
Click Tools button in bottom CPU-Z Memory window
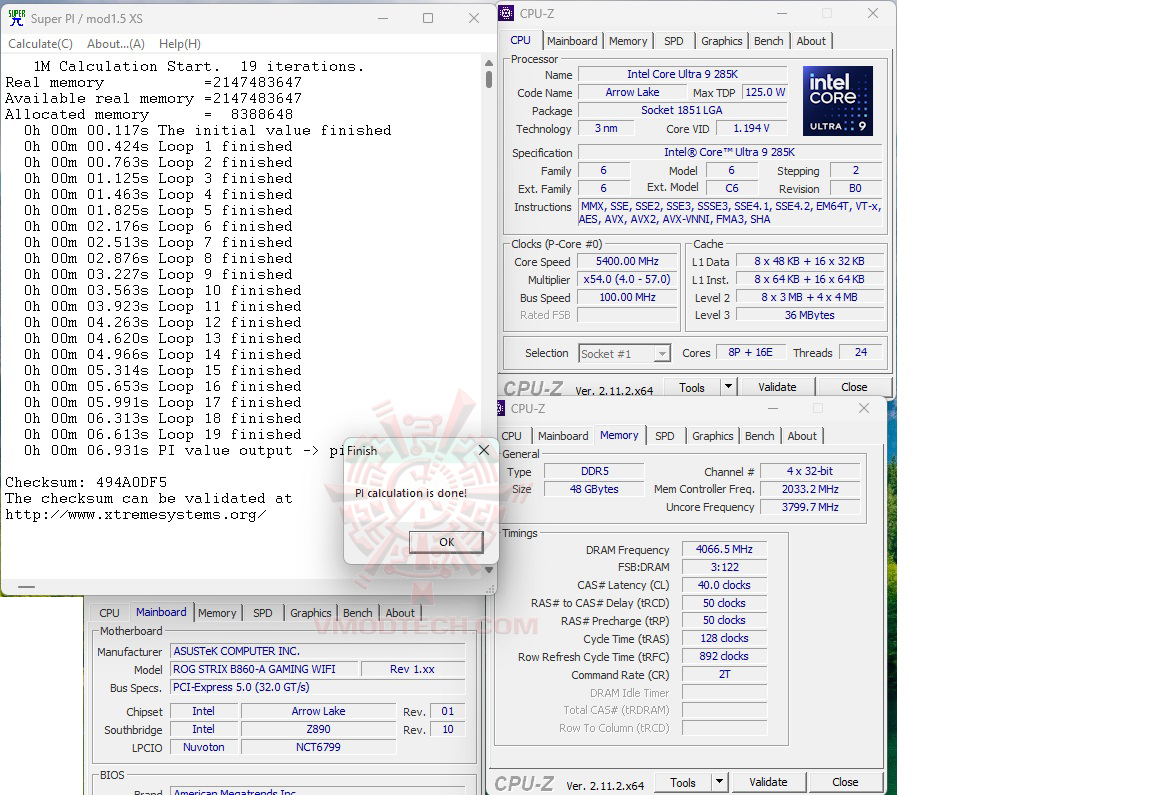[x=683, y=783]
